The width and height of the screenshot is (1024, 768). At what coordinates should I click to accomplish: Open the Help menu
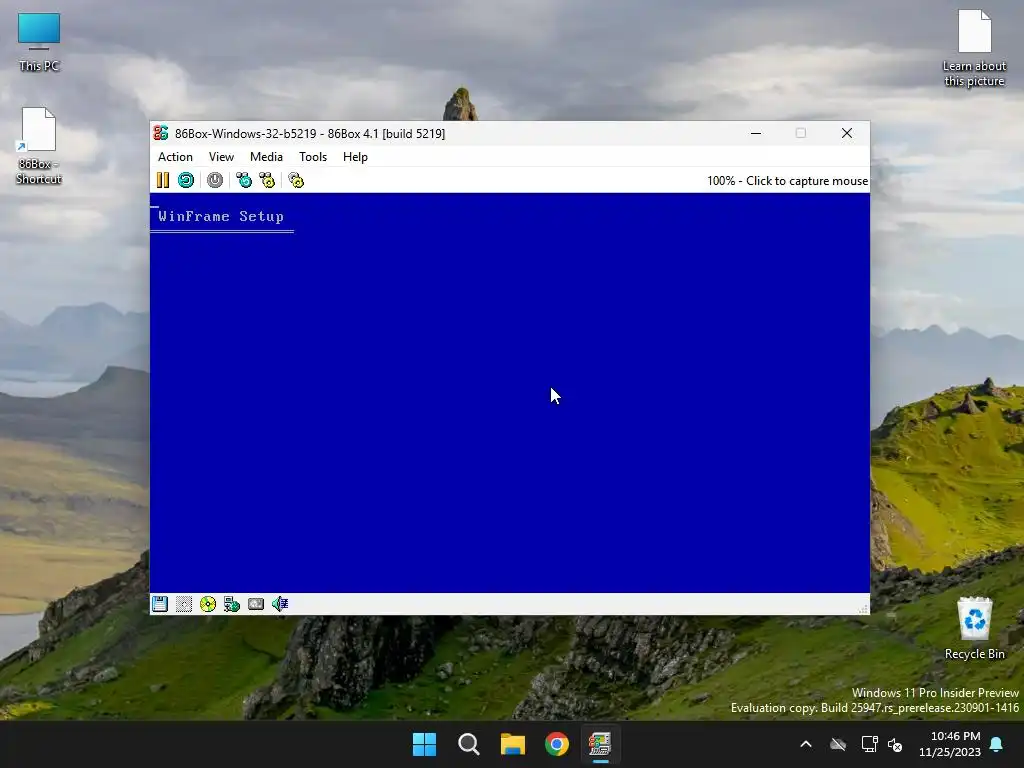point(355,157)
